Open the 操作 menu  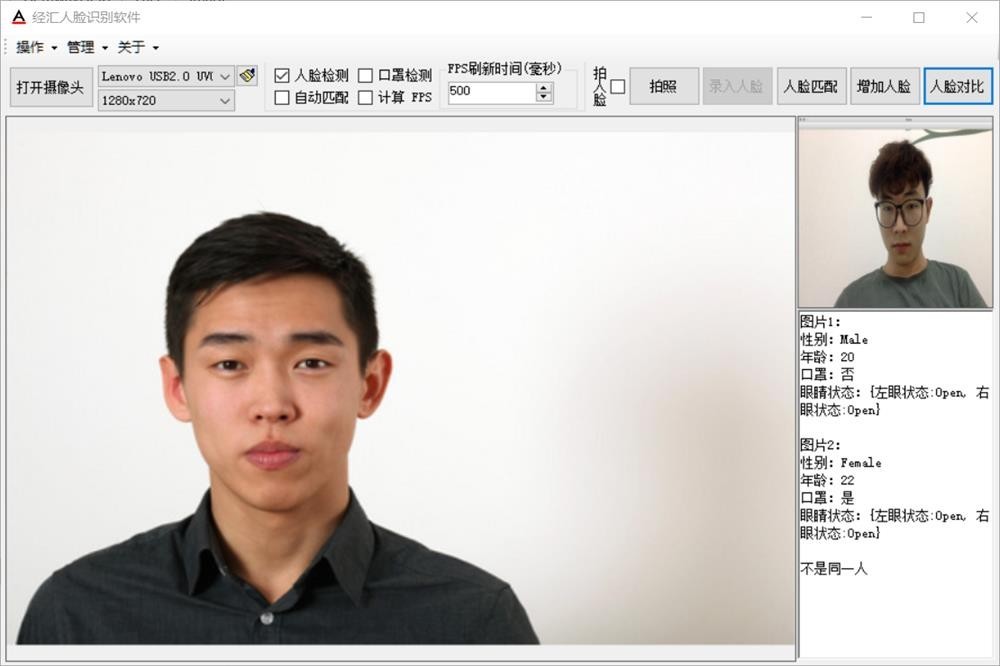coord(36,47)
